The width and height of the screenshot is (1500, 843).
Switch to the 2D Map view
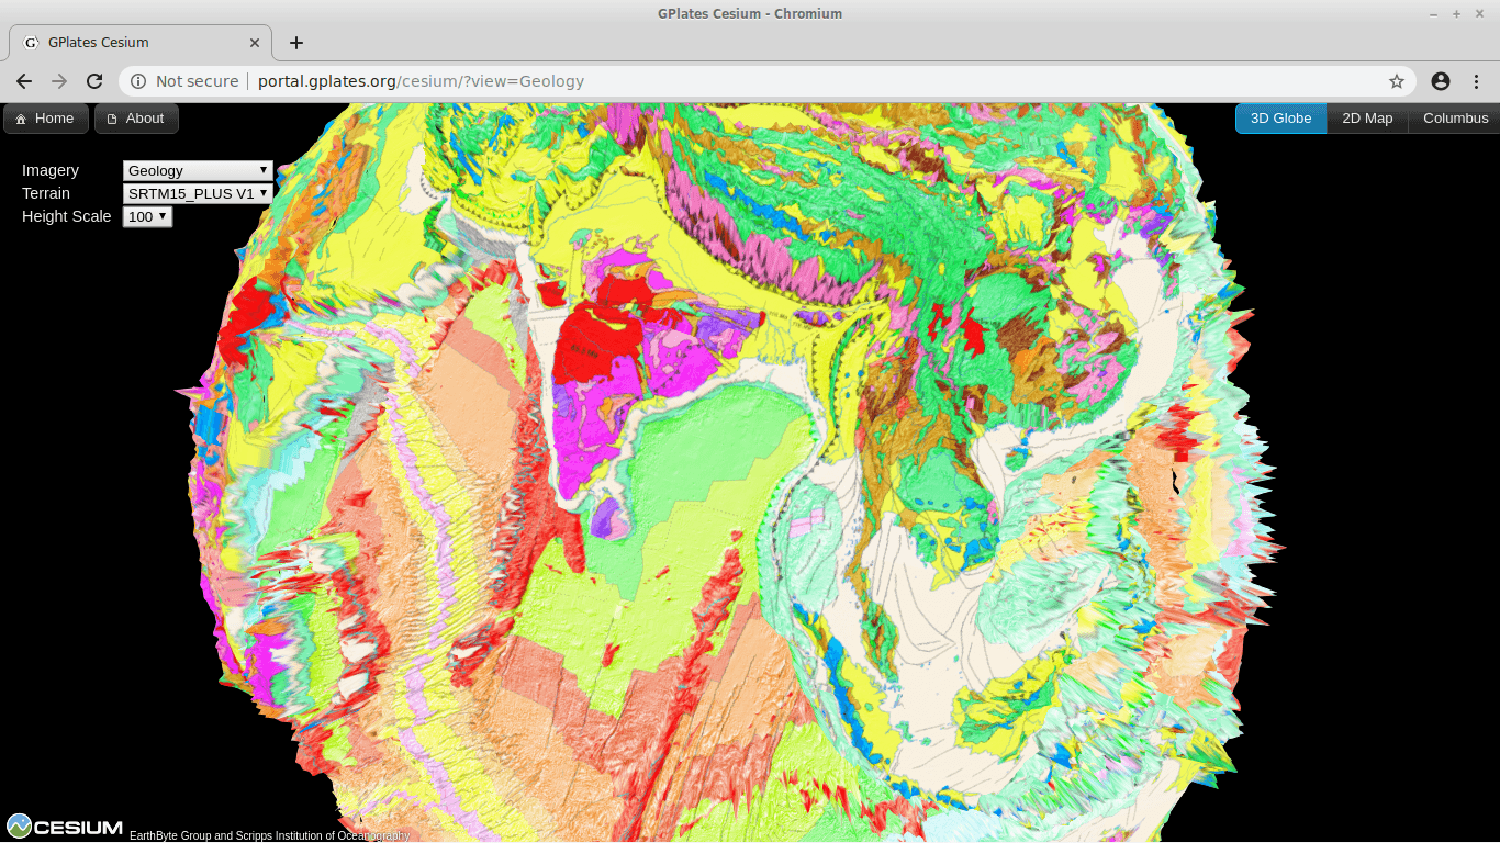point(1366,118)
